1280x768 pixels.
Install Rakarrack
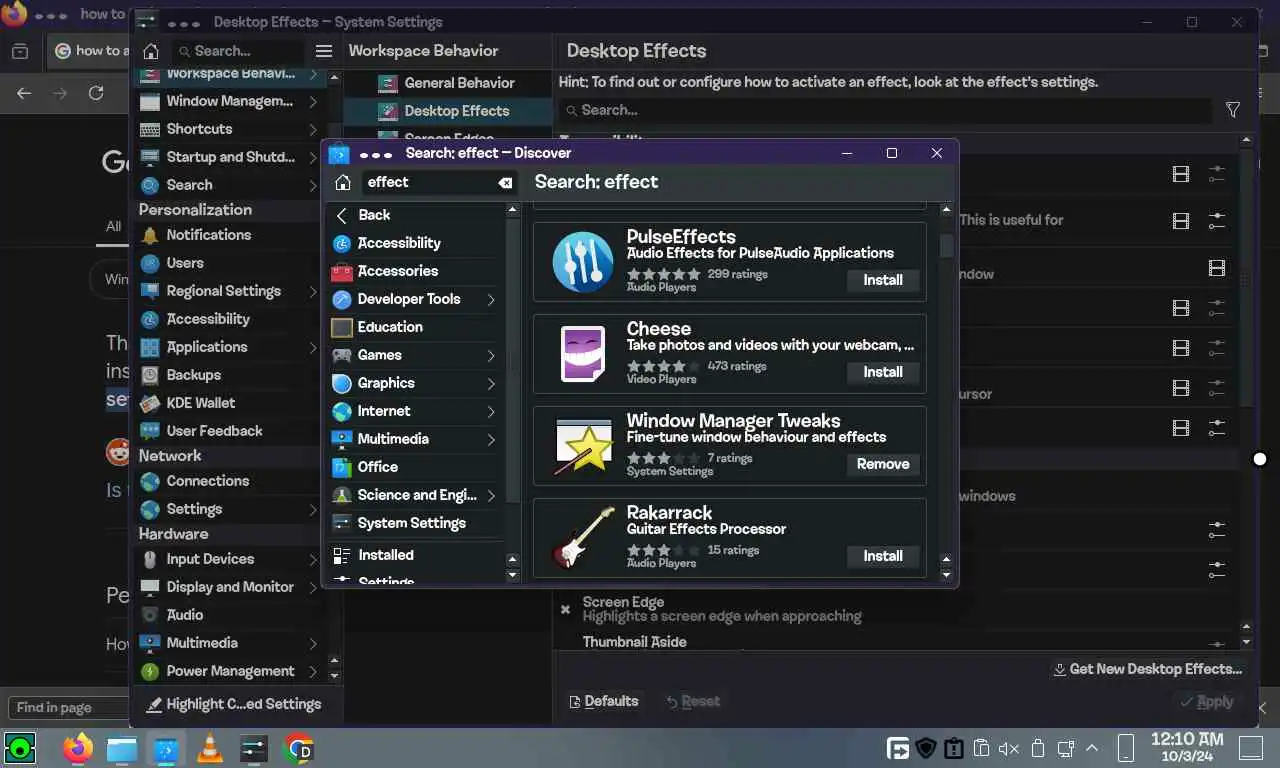[883, 556]
